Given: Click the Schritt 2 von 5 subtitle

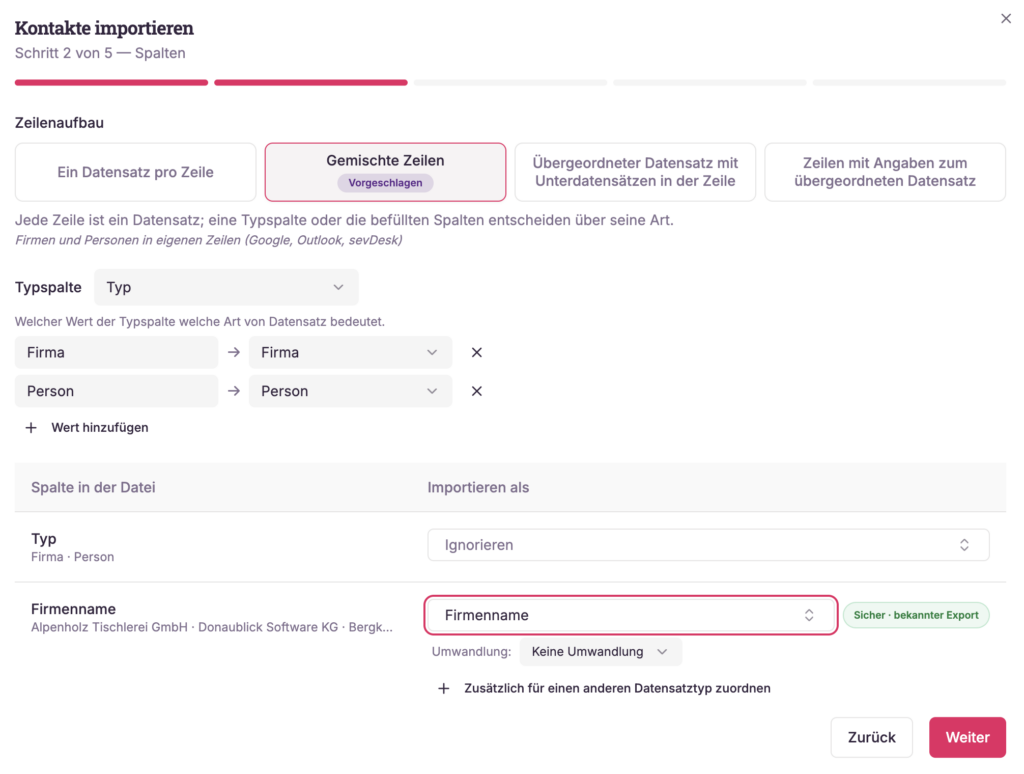Looking at the screenshot, I should pyautogui.click(x=100, y=53).
